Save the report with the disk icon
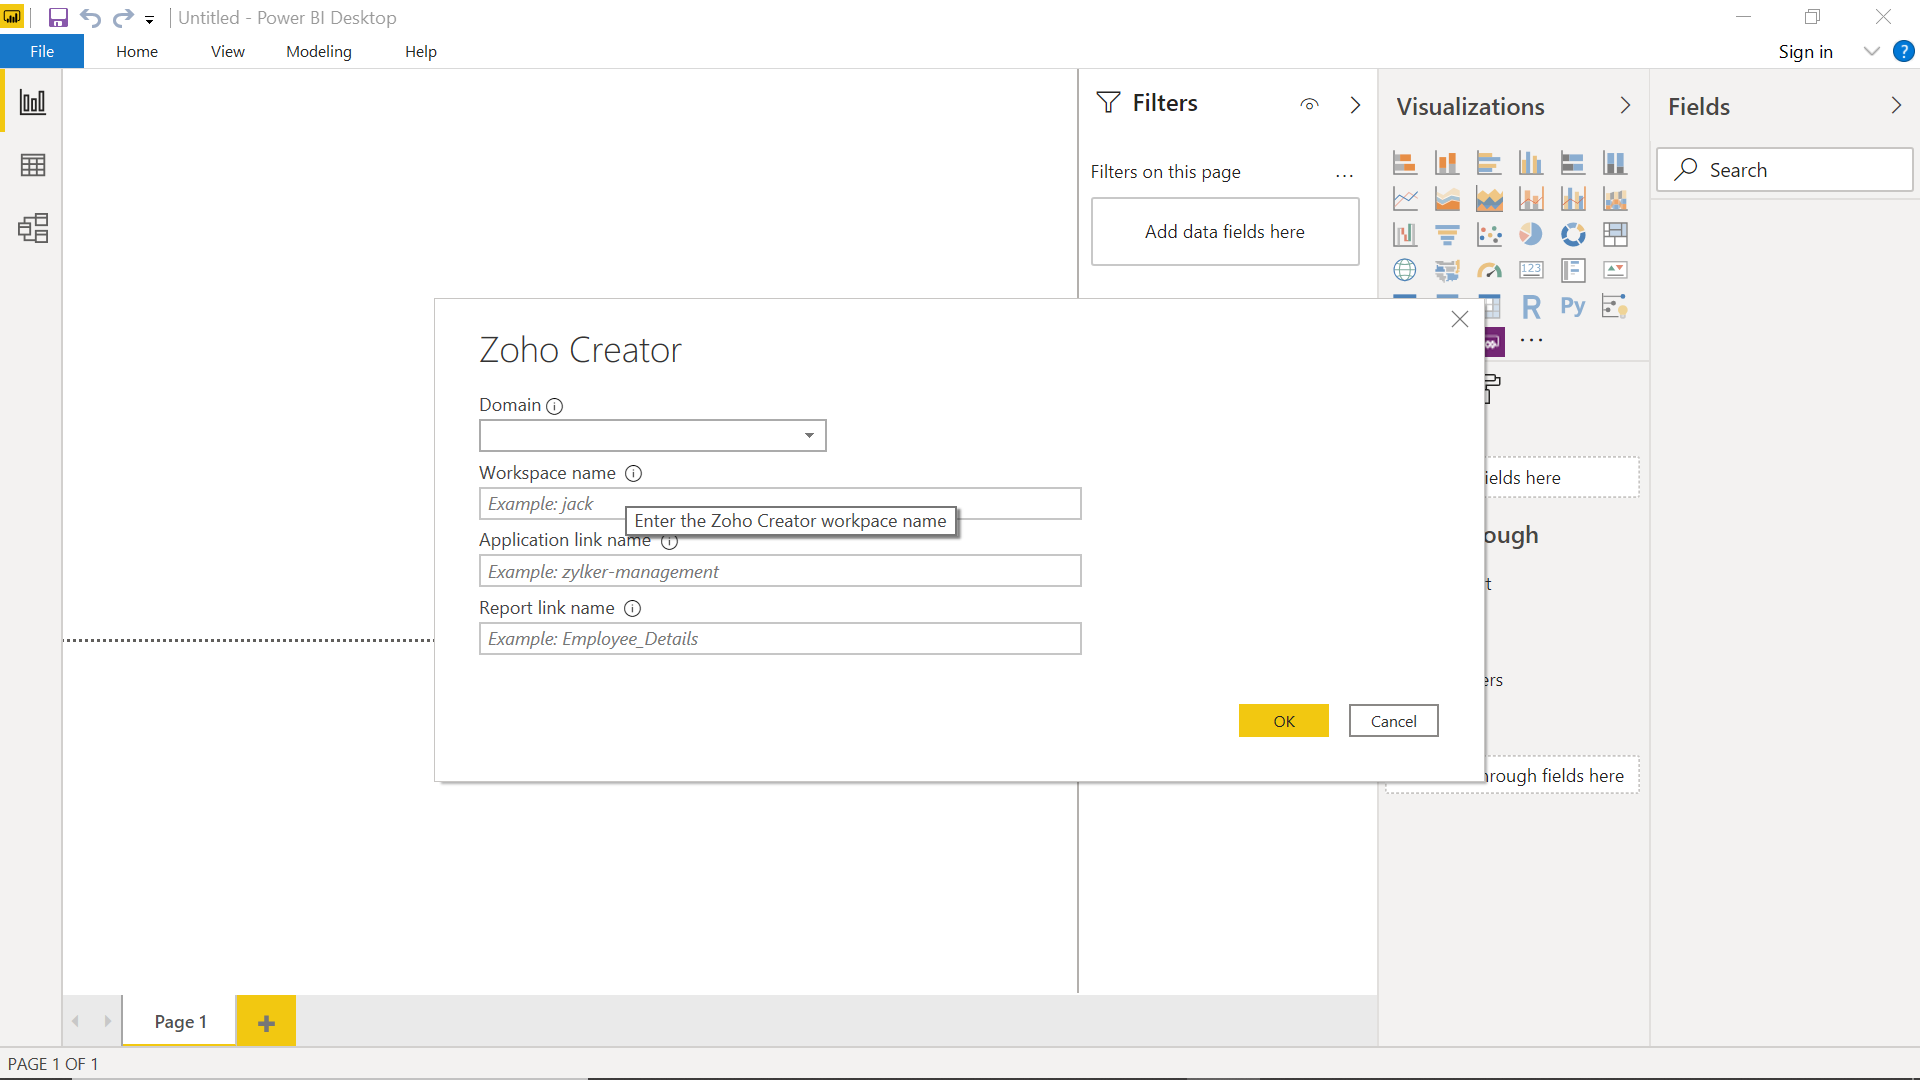 point(58,18)
